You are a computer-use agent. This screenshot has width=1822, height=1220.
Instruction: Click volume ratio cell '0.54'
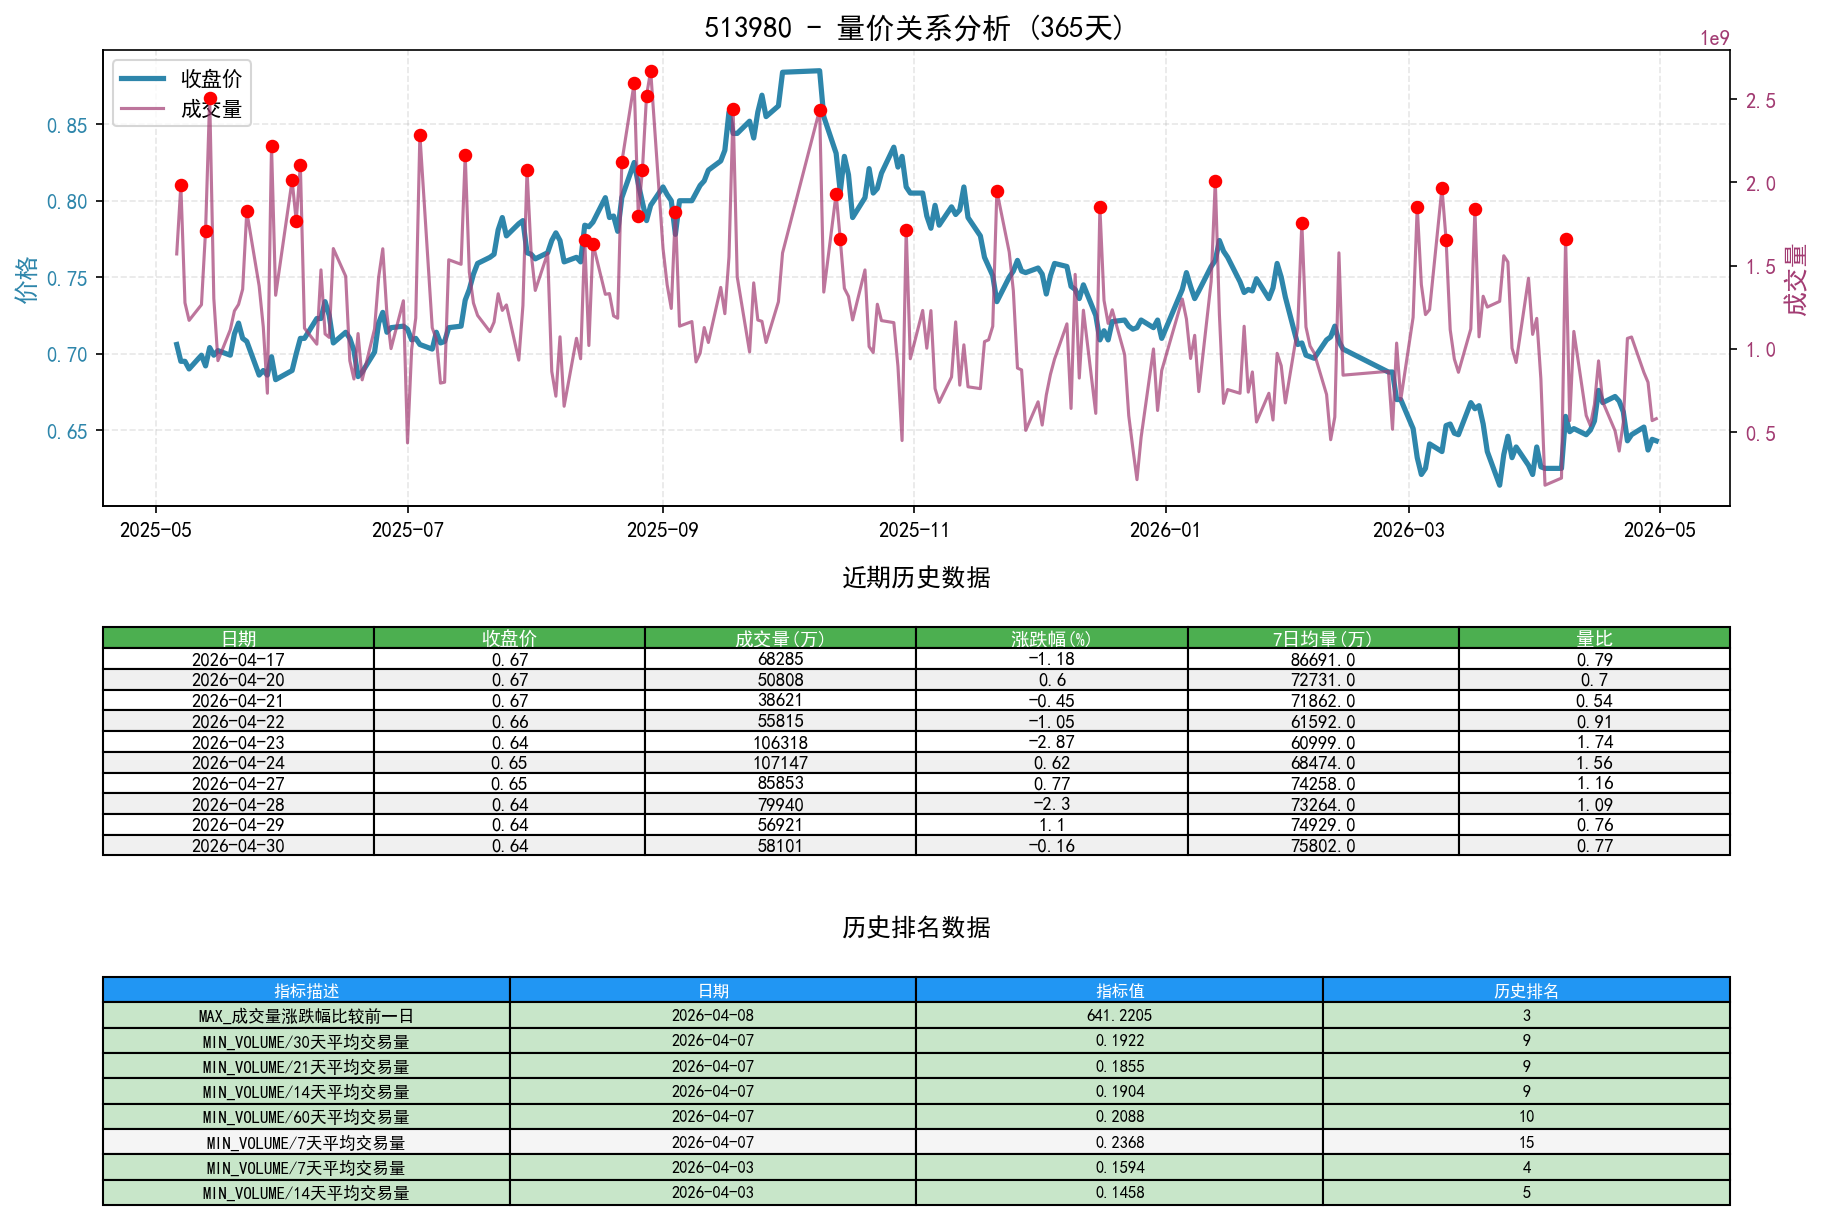[x=1594, y=700]
